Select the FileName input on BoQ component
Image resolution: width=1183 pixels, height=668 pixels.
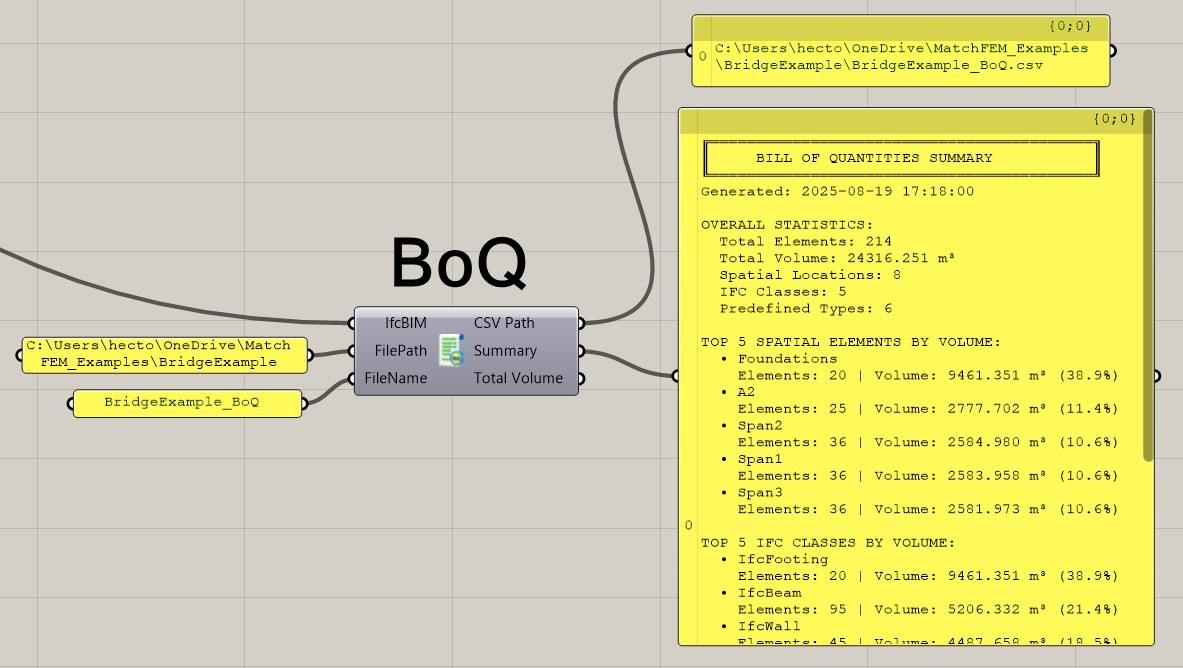click(x=395, y=379)
